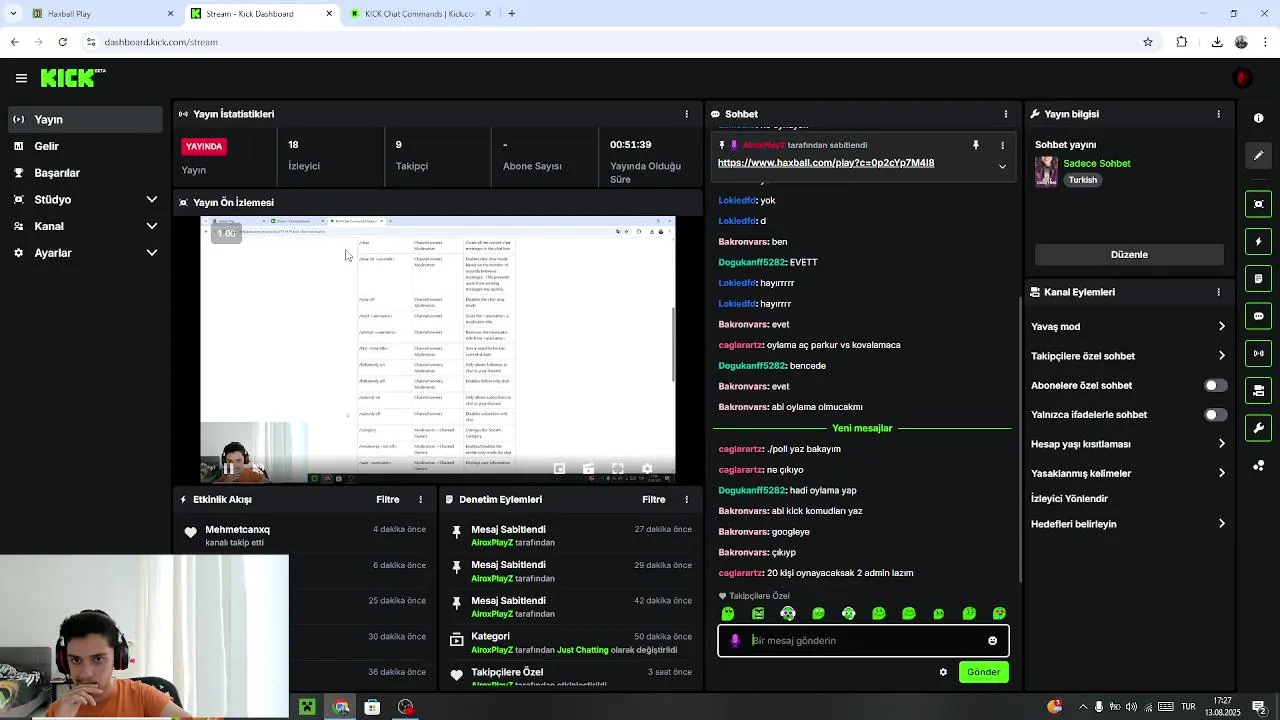Click the Gönder send button

tap(983, 672)
